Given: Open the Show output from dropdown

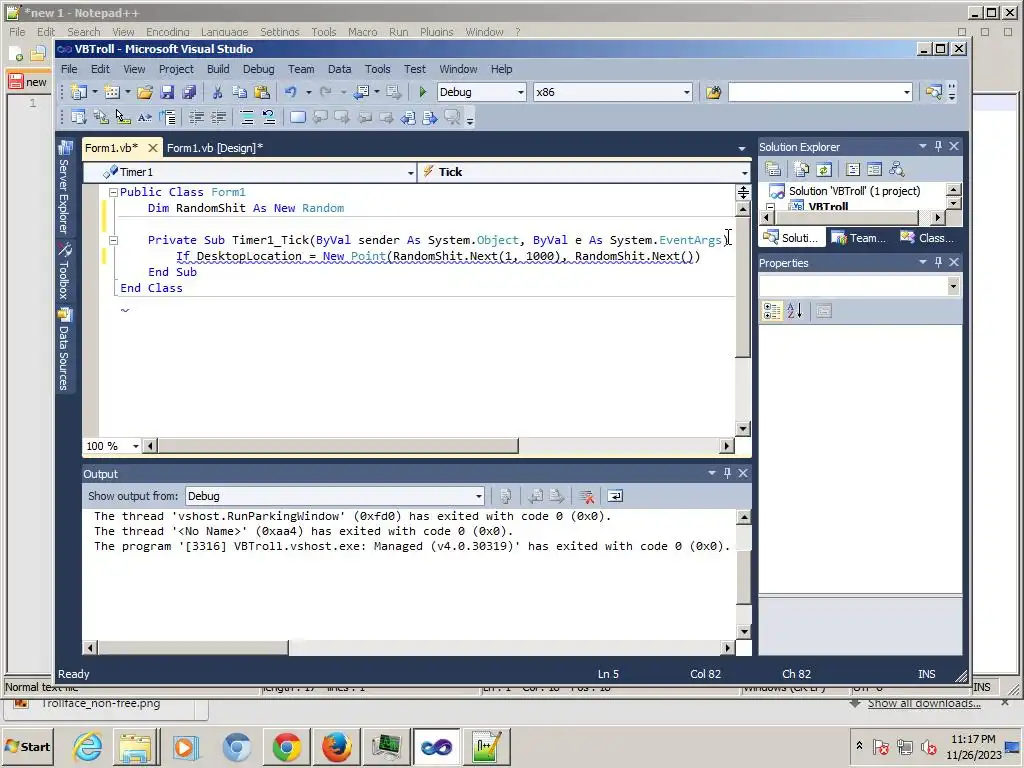Looking at the screenshot, I should [479, 496].
